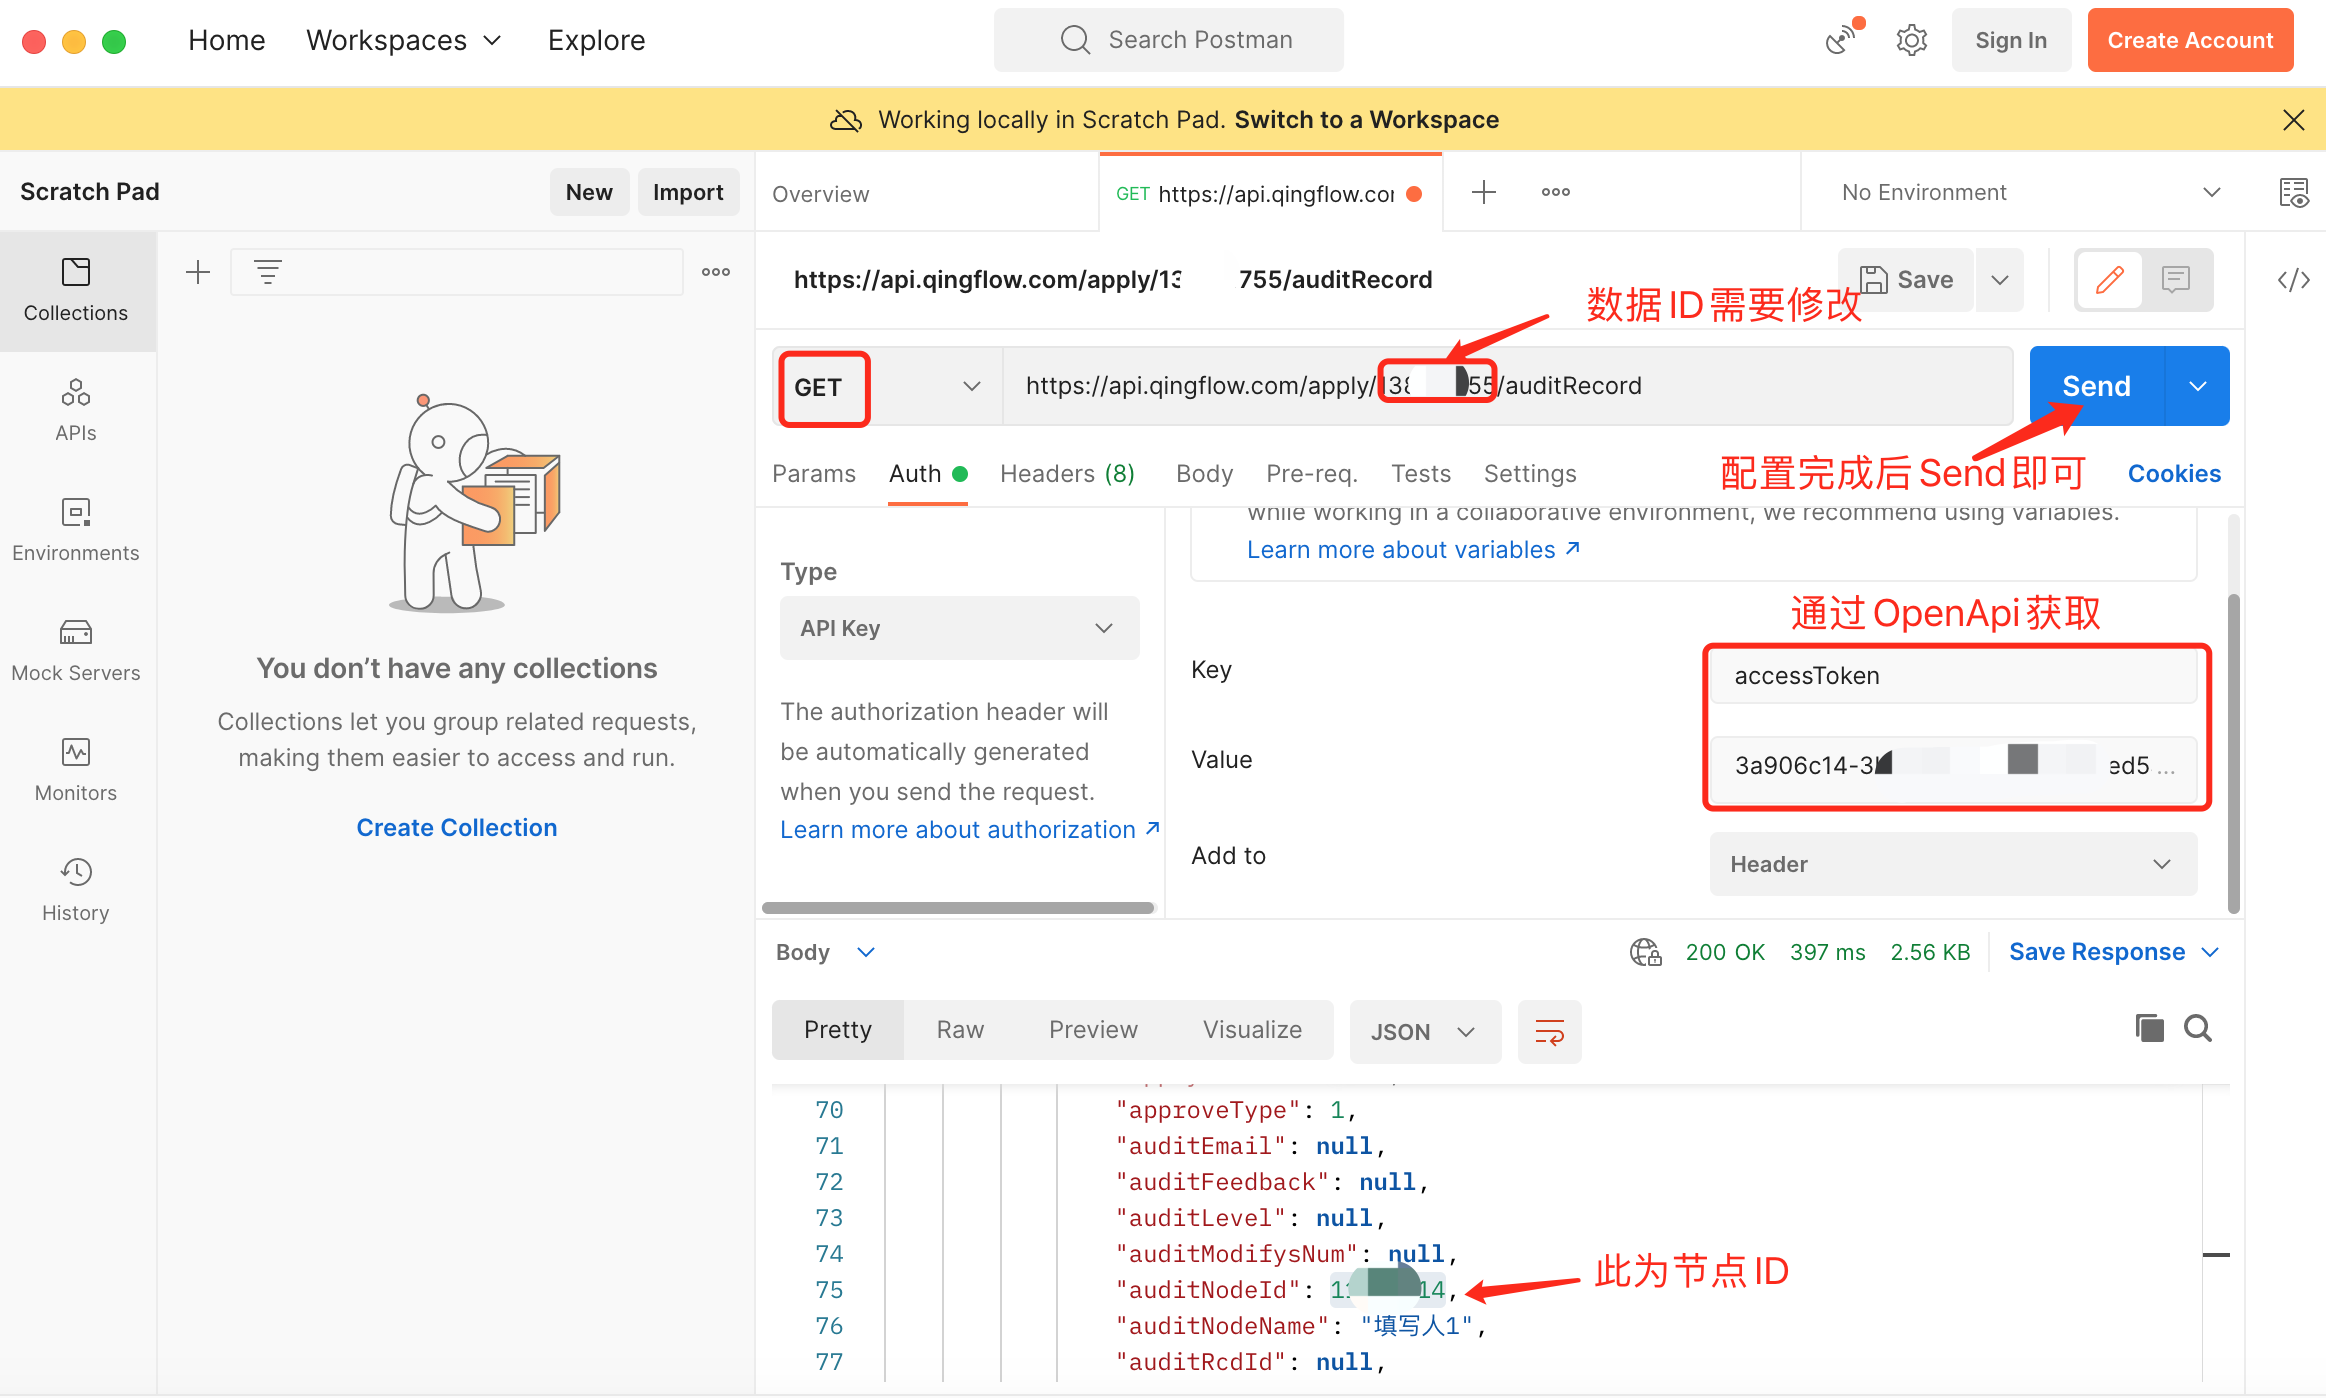2326x1398 pixels.
Task: Open the Cookies link
Action: [2174, 473]
